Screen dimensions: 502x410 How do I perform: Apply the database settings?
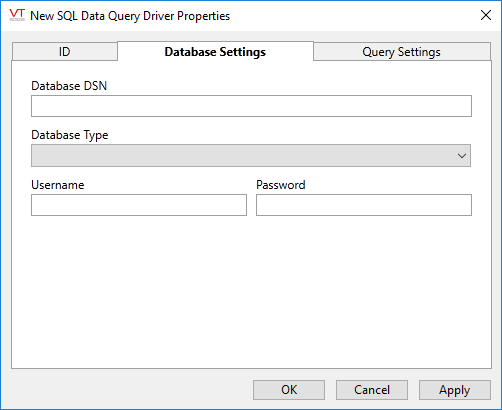pos(455,390)
